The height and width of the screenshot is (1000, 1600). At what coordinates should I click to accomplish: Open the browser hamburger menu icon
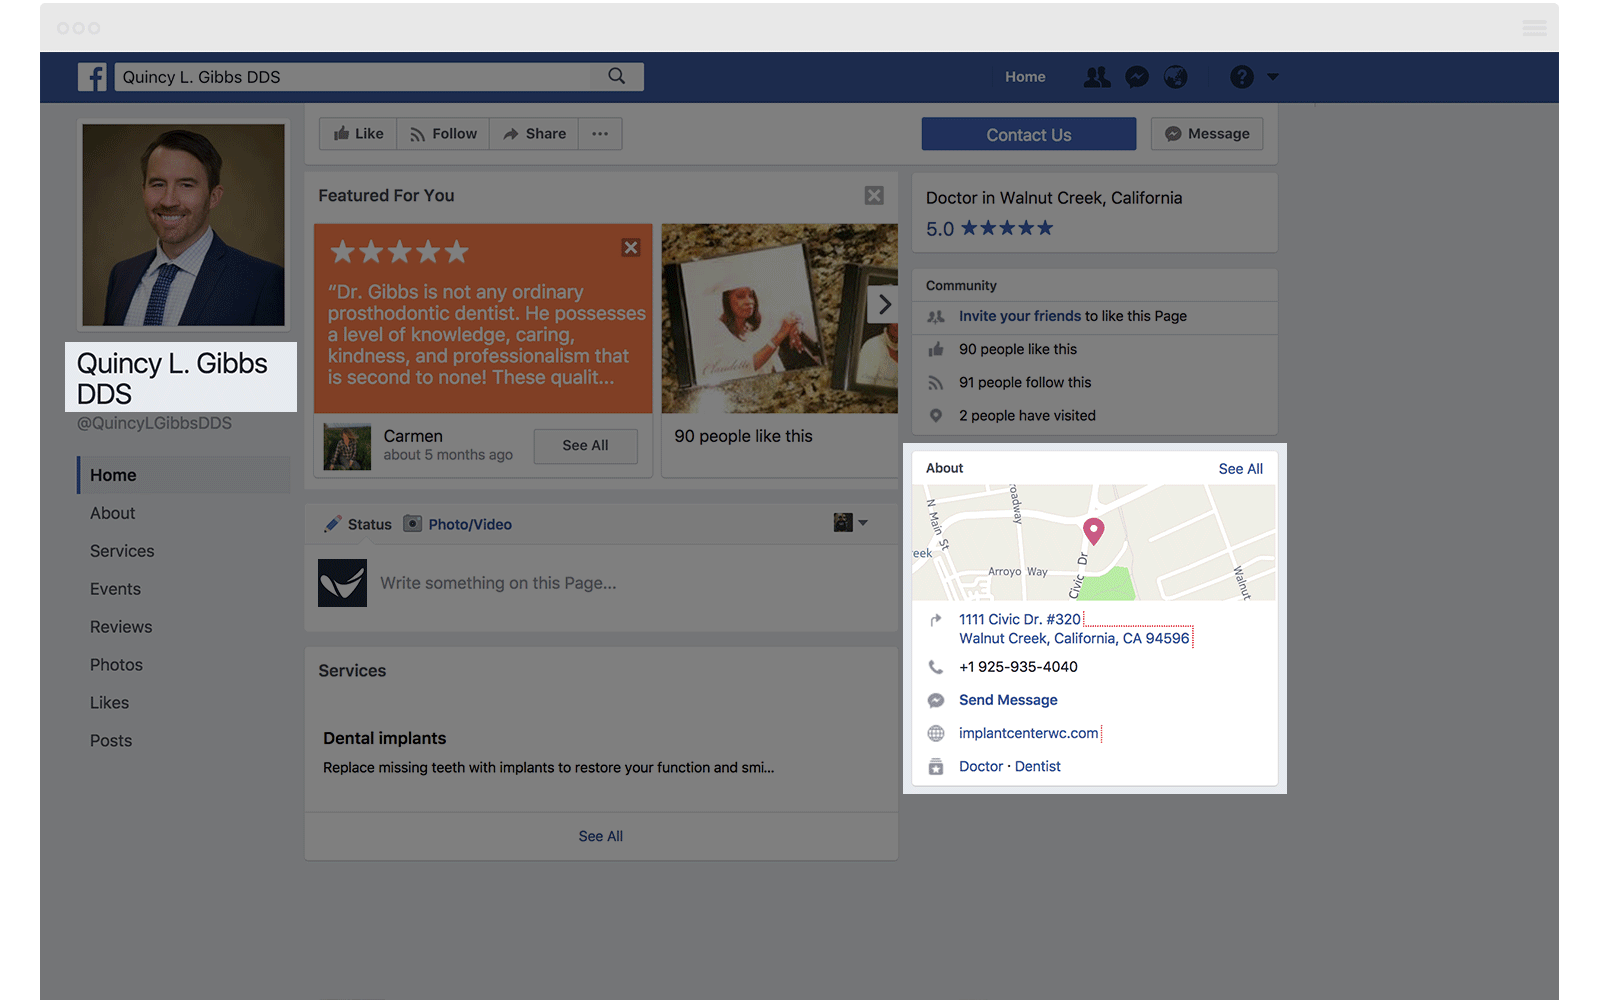point(1534,28)
